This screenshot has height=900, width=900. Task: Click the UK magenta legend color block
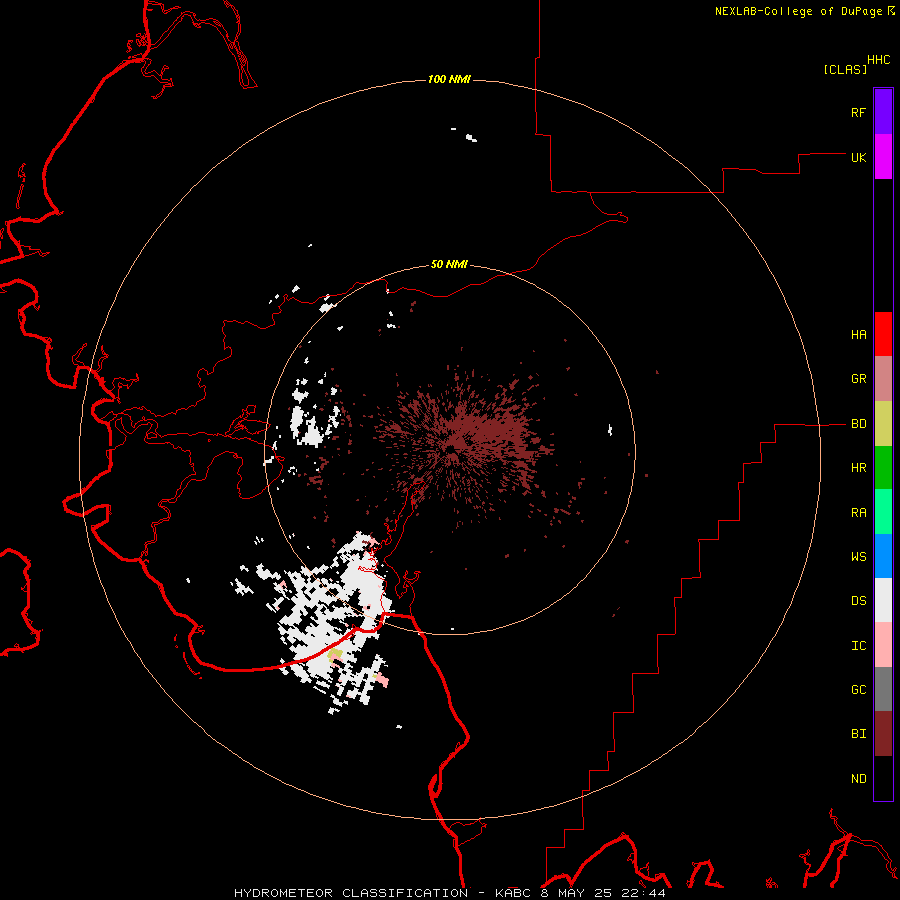[883, 157]
